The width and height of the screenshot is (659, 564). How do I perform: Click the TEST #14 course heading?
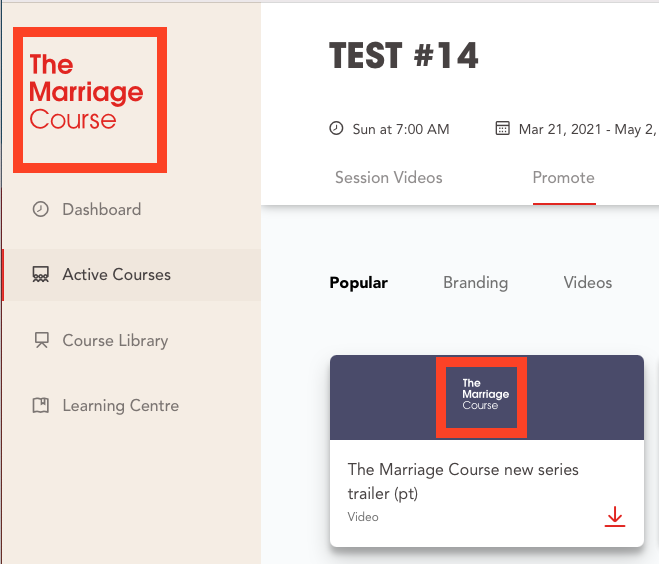tap(404, 55)
